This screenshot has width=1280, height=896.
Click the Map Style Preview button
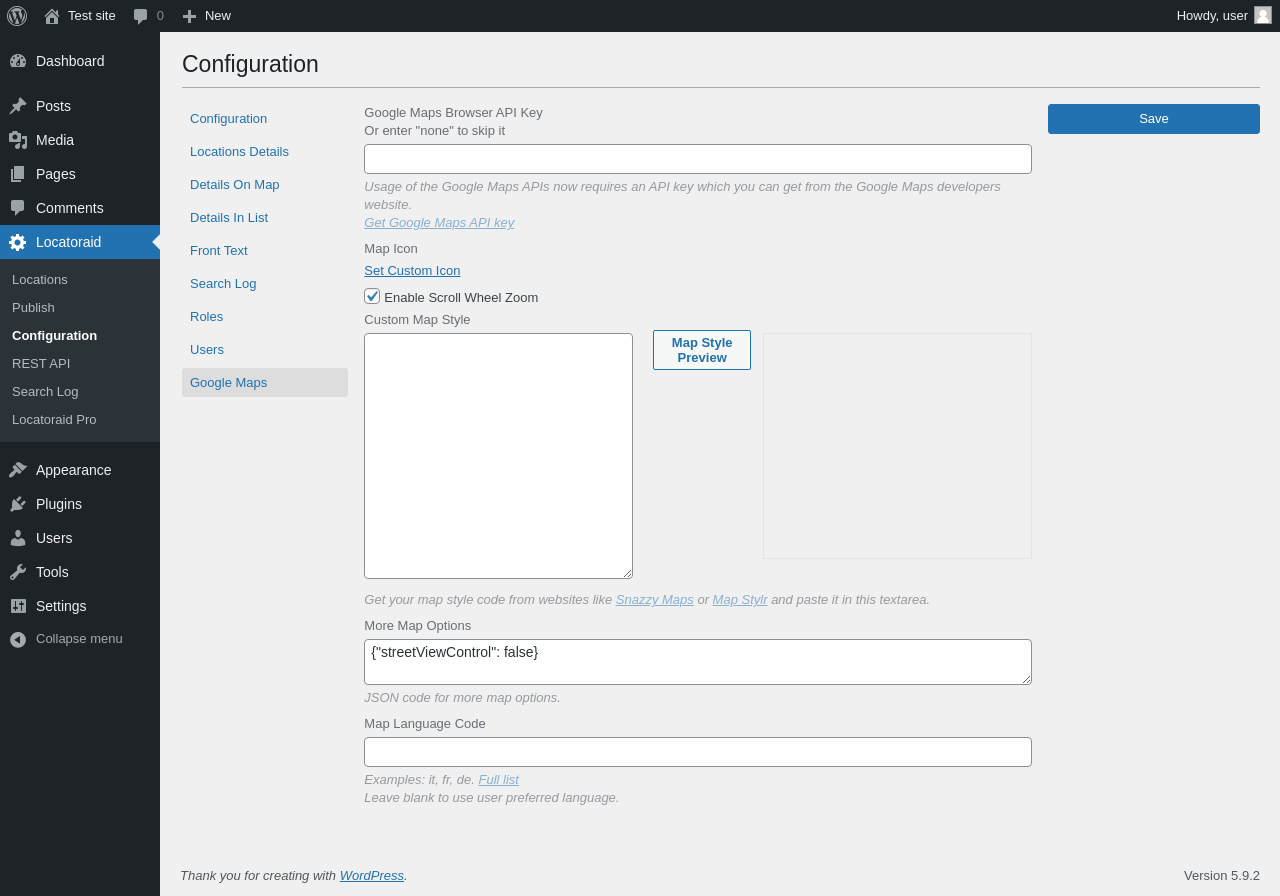click(702, 350)
